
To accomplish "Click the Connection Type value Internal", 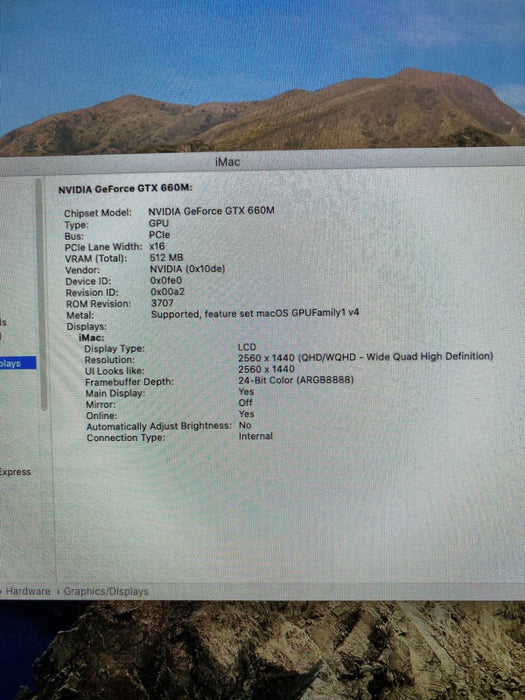I will coord(255,436).
